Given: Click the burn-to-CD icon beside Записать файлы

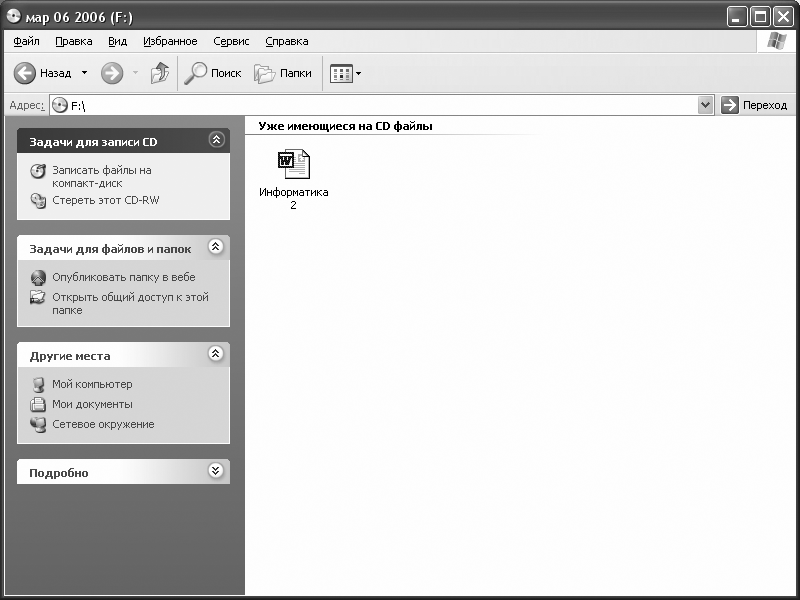Looking at the screenshot, I should (38, 171).
